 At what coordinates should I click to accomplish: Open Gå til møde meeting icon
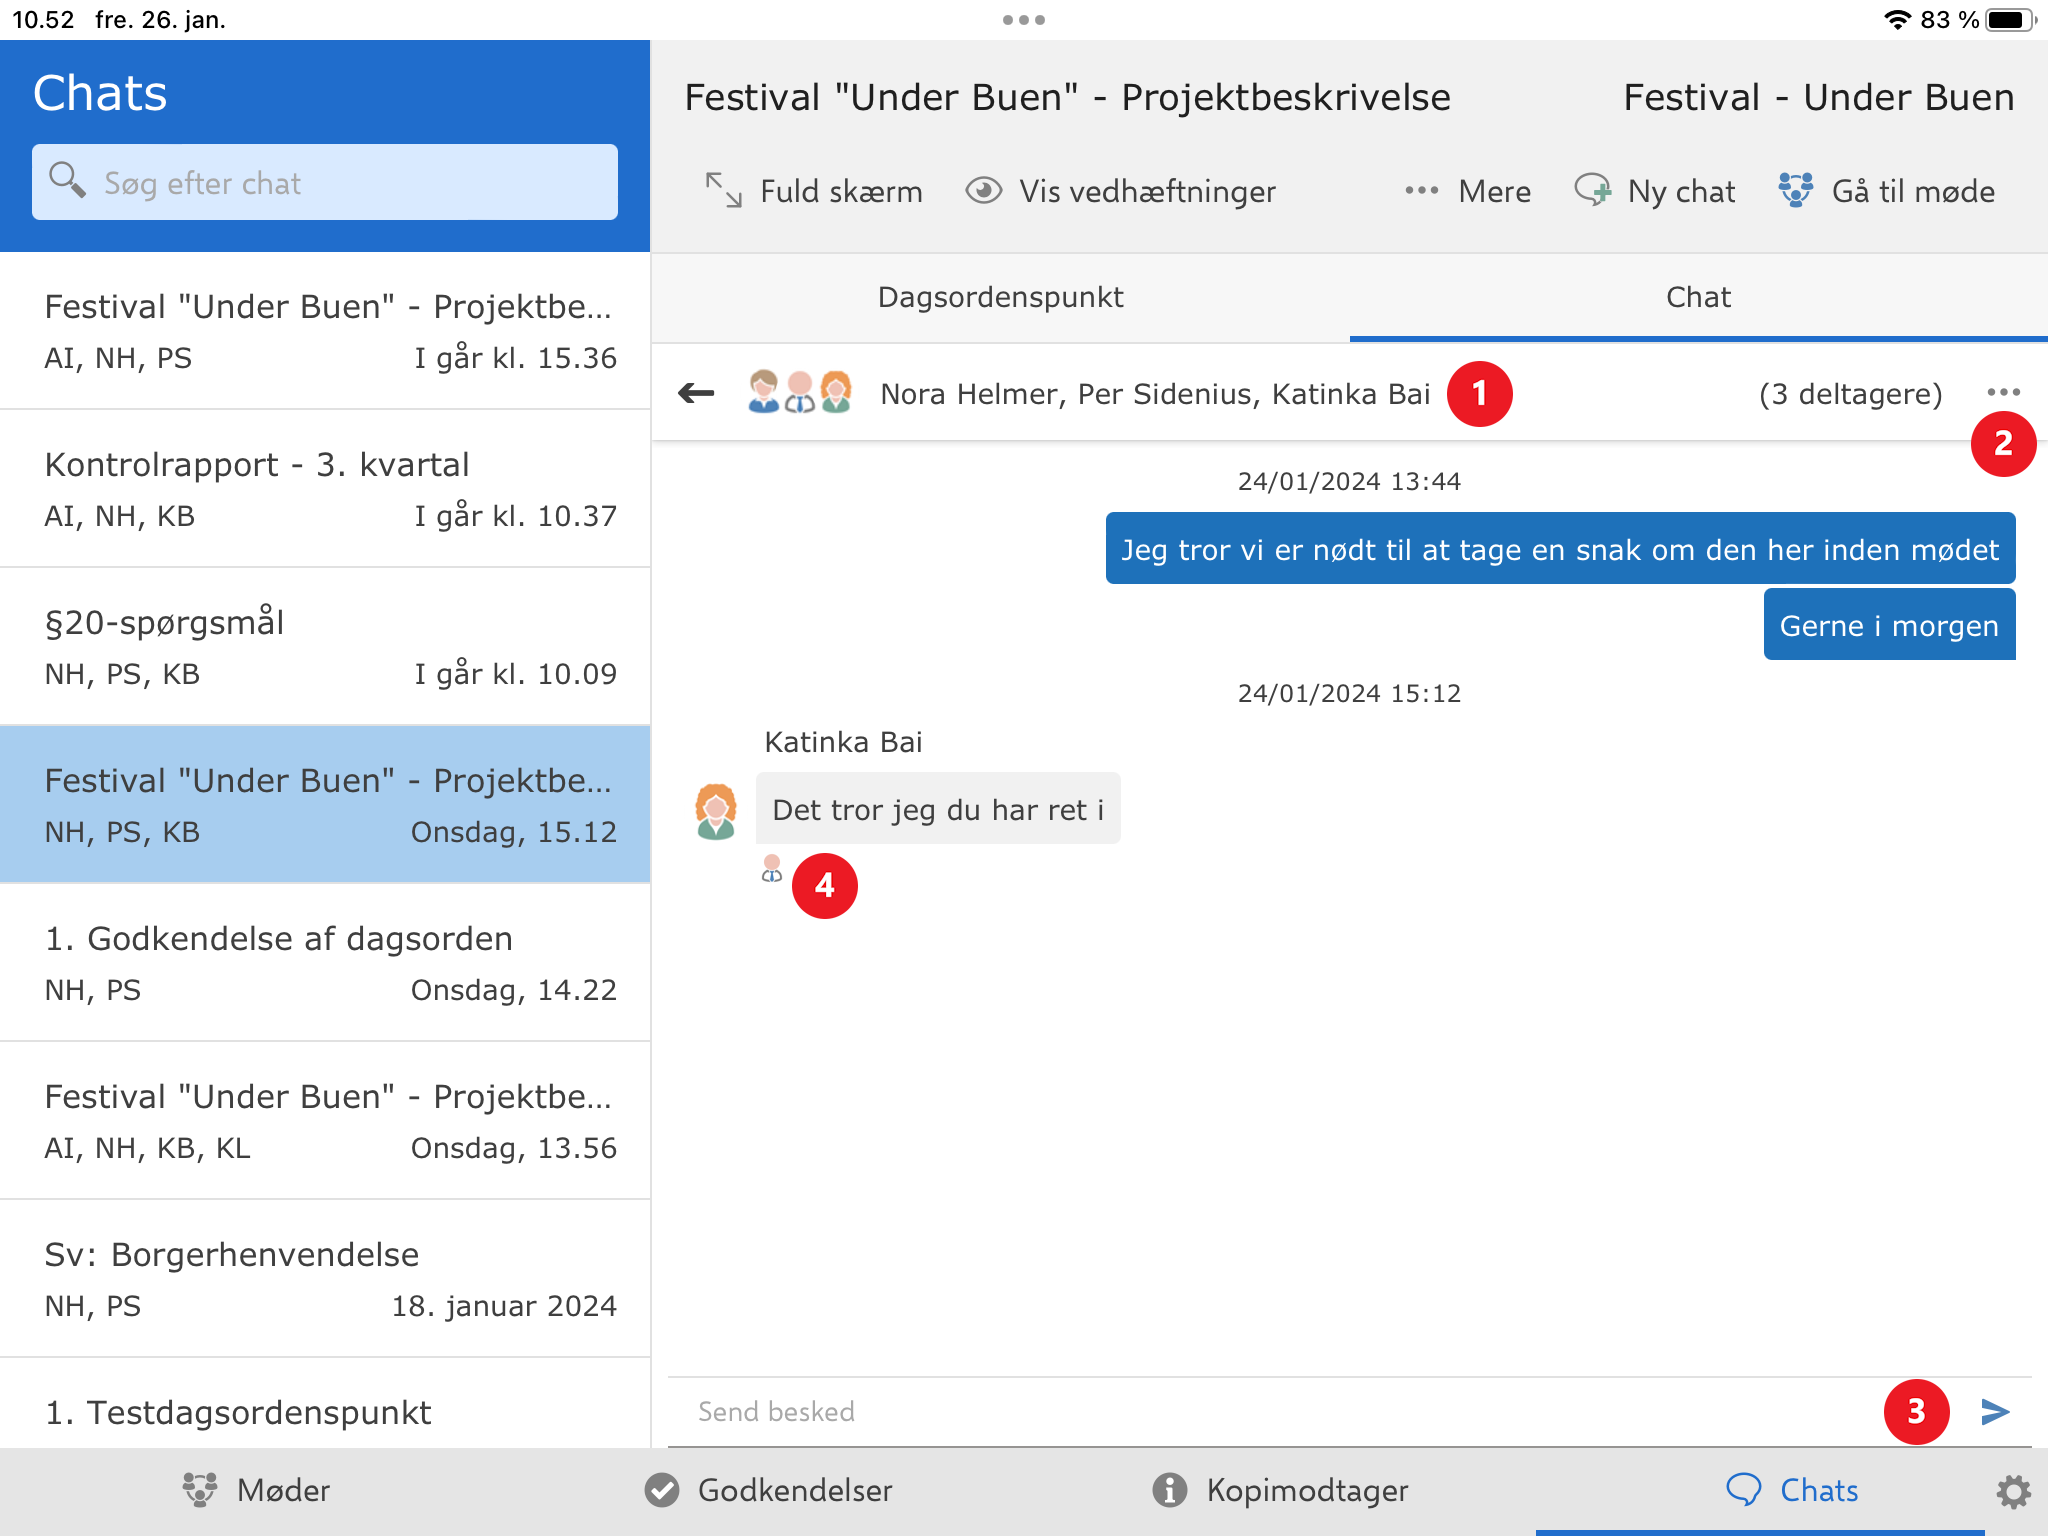[x=1796, y=190]
